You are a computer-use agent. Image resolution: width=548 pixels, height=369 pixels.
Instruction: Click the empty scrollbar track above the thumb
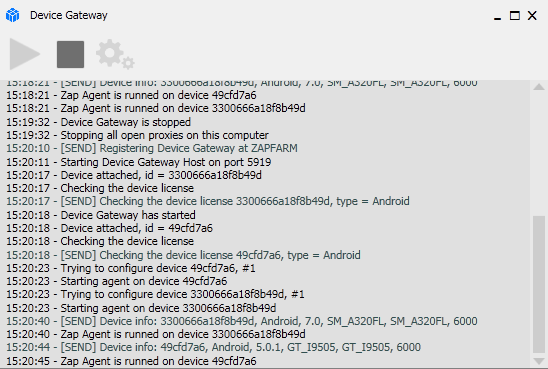(539, 154)
